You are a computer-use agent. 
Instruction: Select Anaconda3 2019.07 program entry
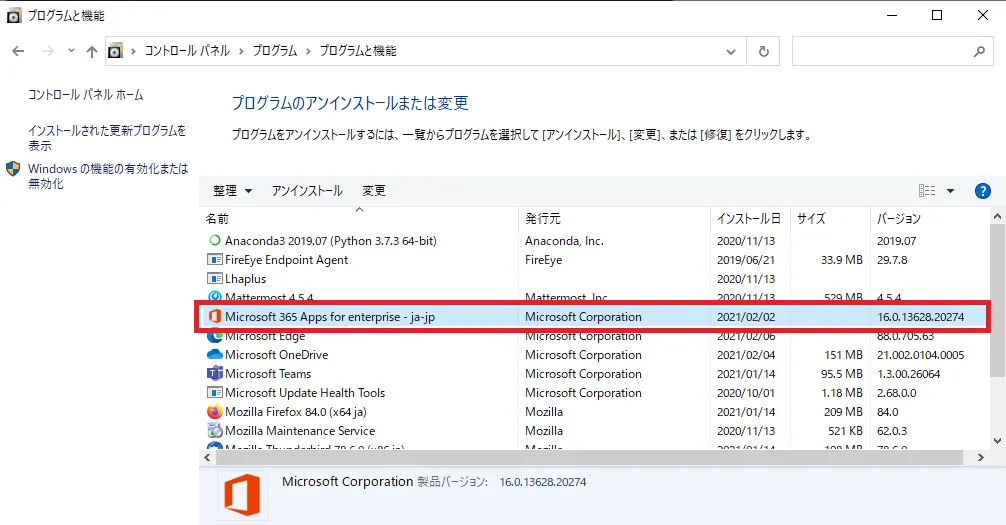coord(330,241)
